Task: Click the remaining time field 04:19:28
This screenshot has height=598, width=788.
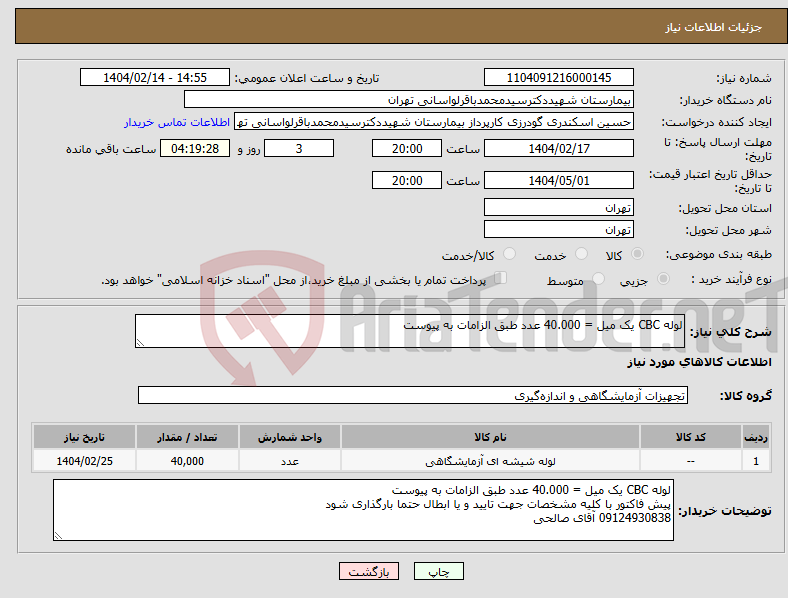Action: point(195,148)
